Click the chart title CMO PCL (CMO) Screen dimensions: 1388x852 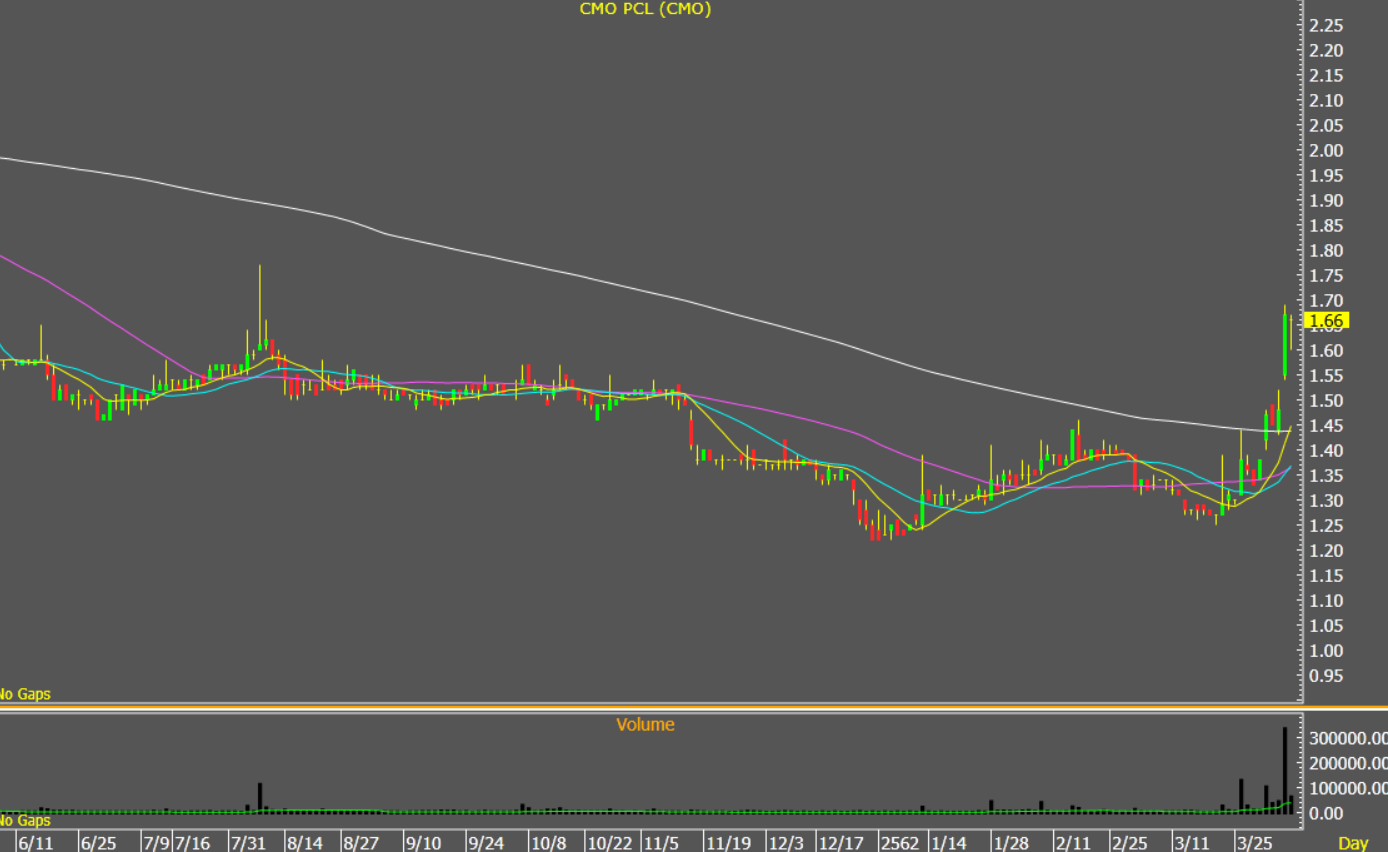[645, 8]
